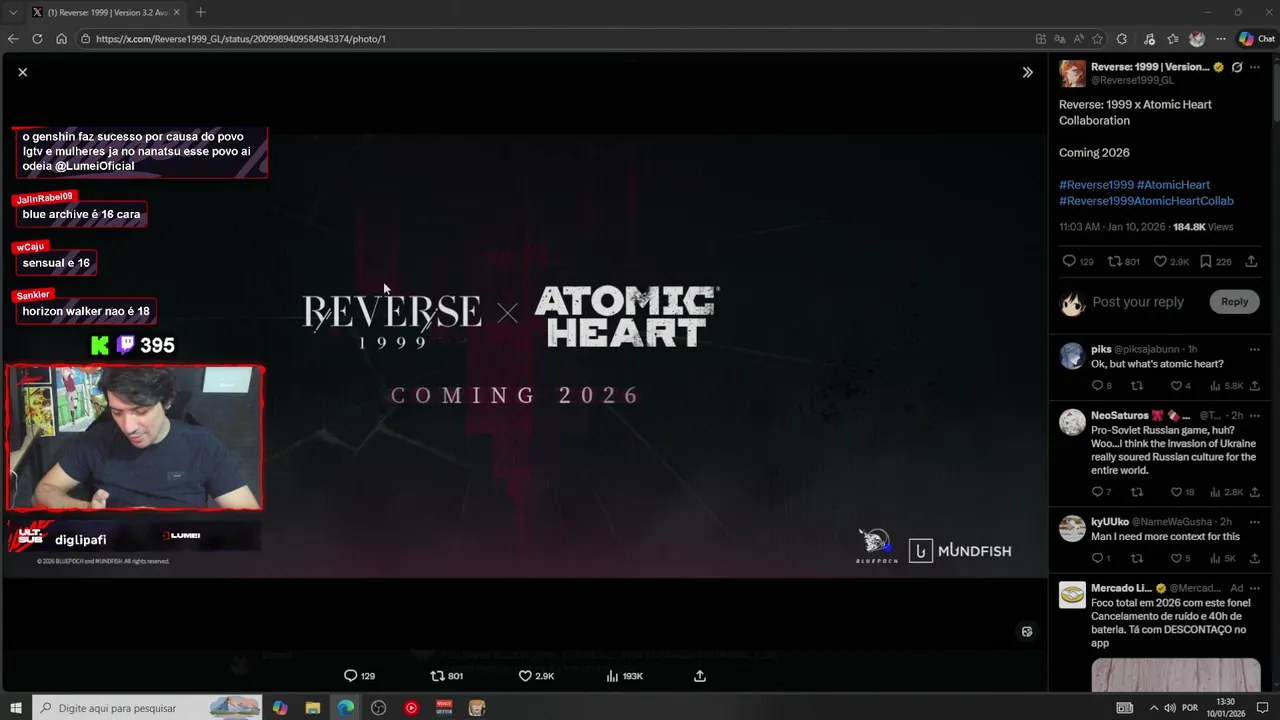Screen dimensions: 1280x720
Task: Click the Reply button
Action: coord(1234,302)
